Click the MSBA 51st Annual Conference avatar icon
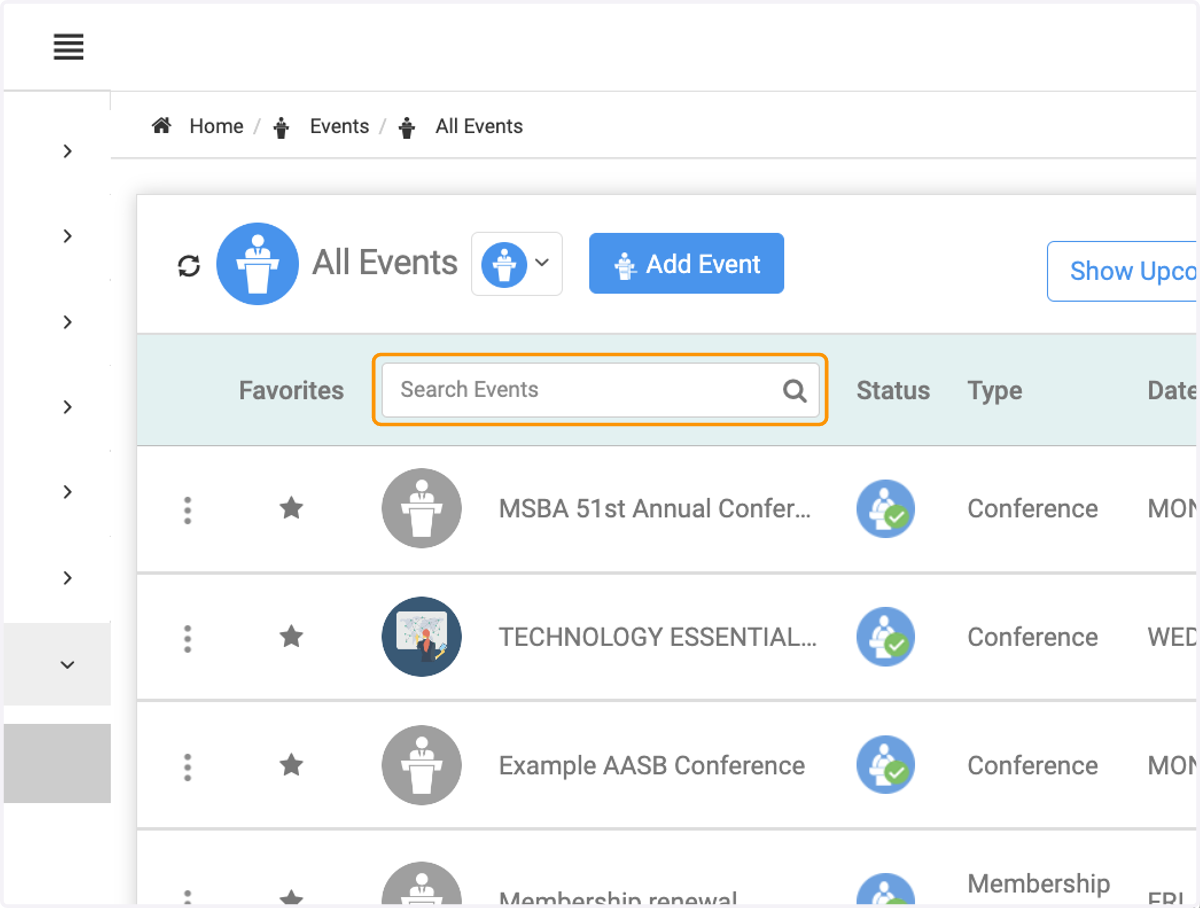 tap(422, 508)
